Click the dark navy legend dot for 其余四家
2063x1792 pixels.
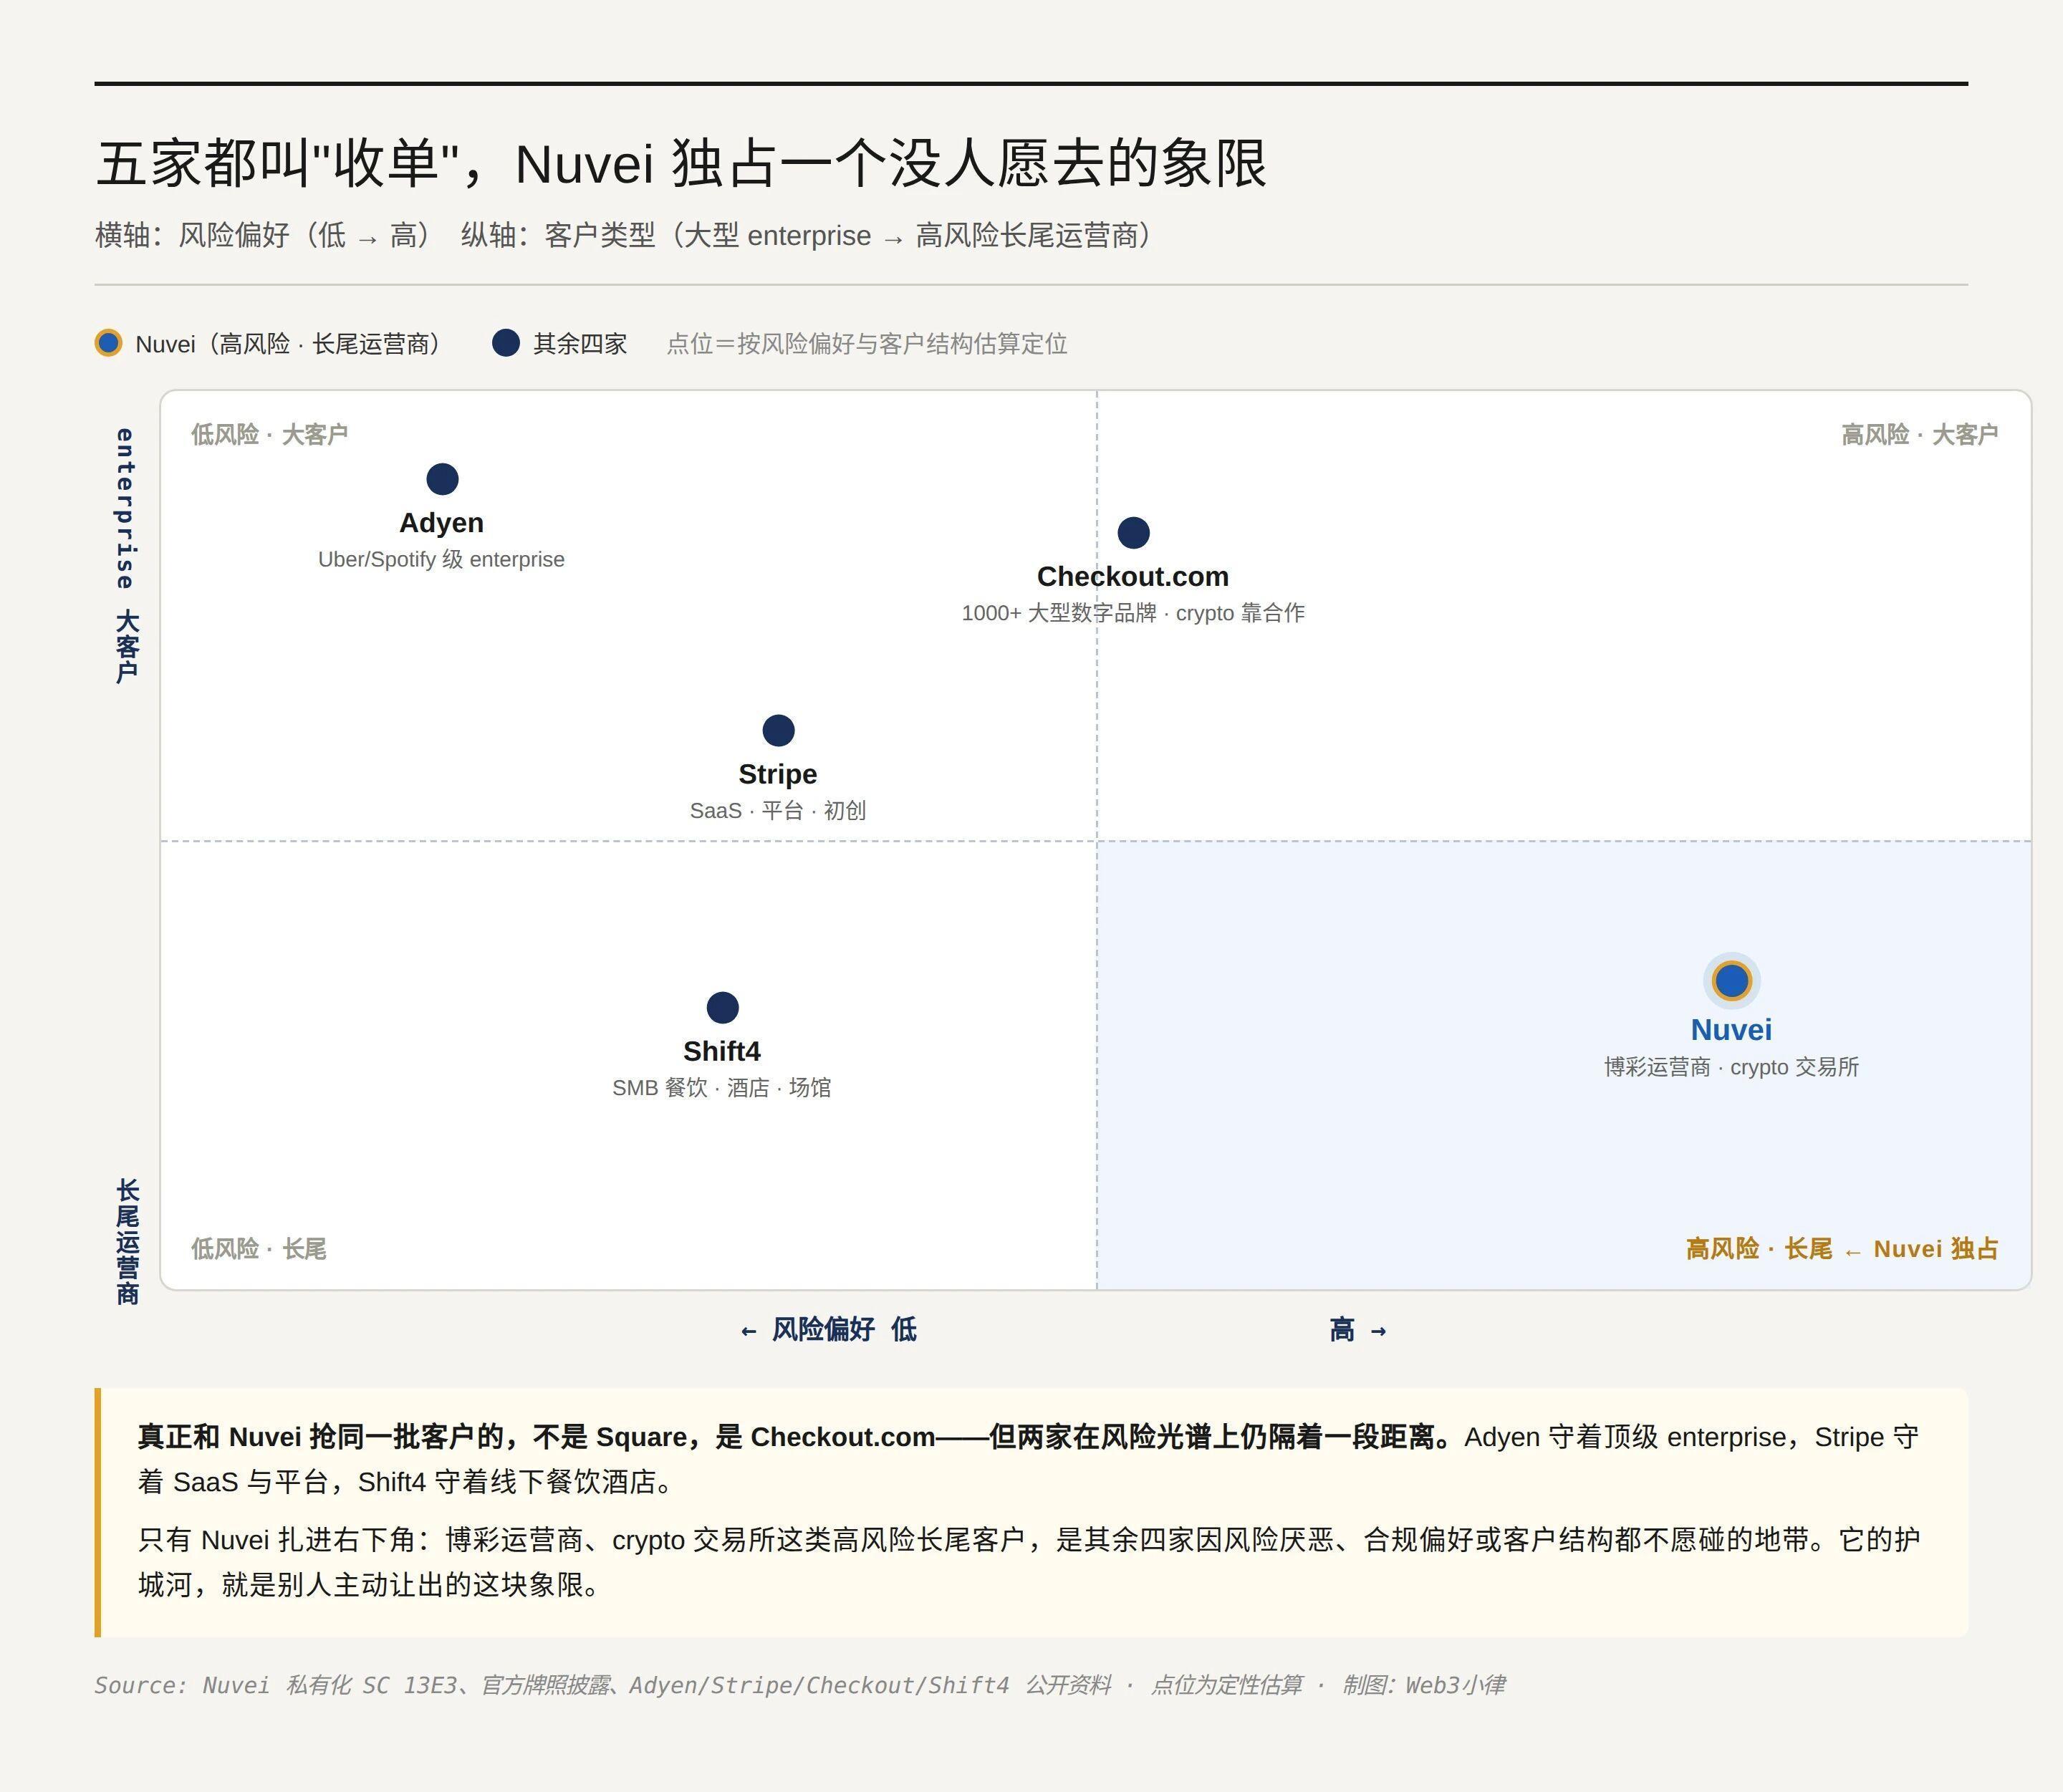[x=506, y=343]
